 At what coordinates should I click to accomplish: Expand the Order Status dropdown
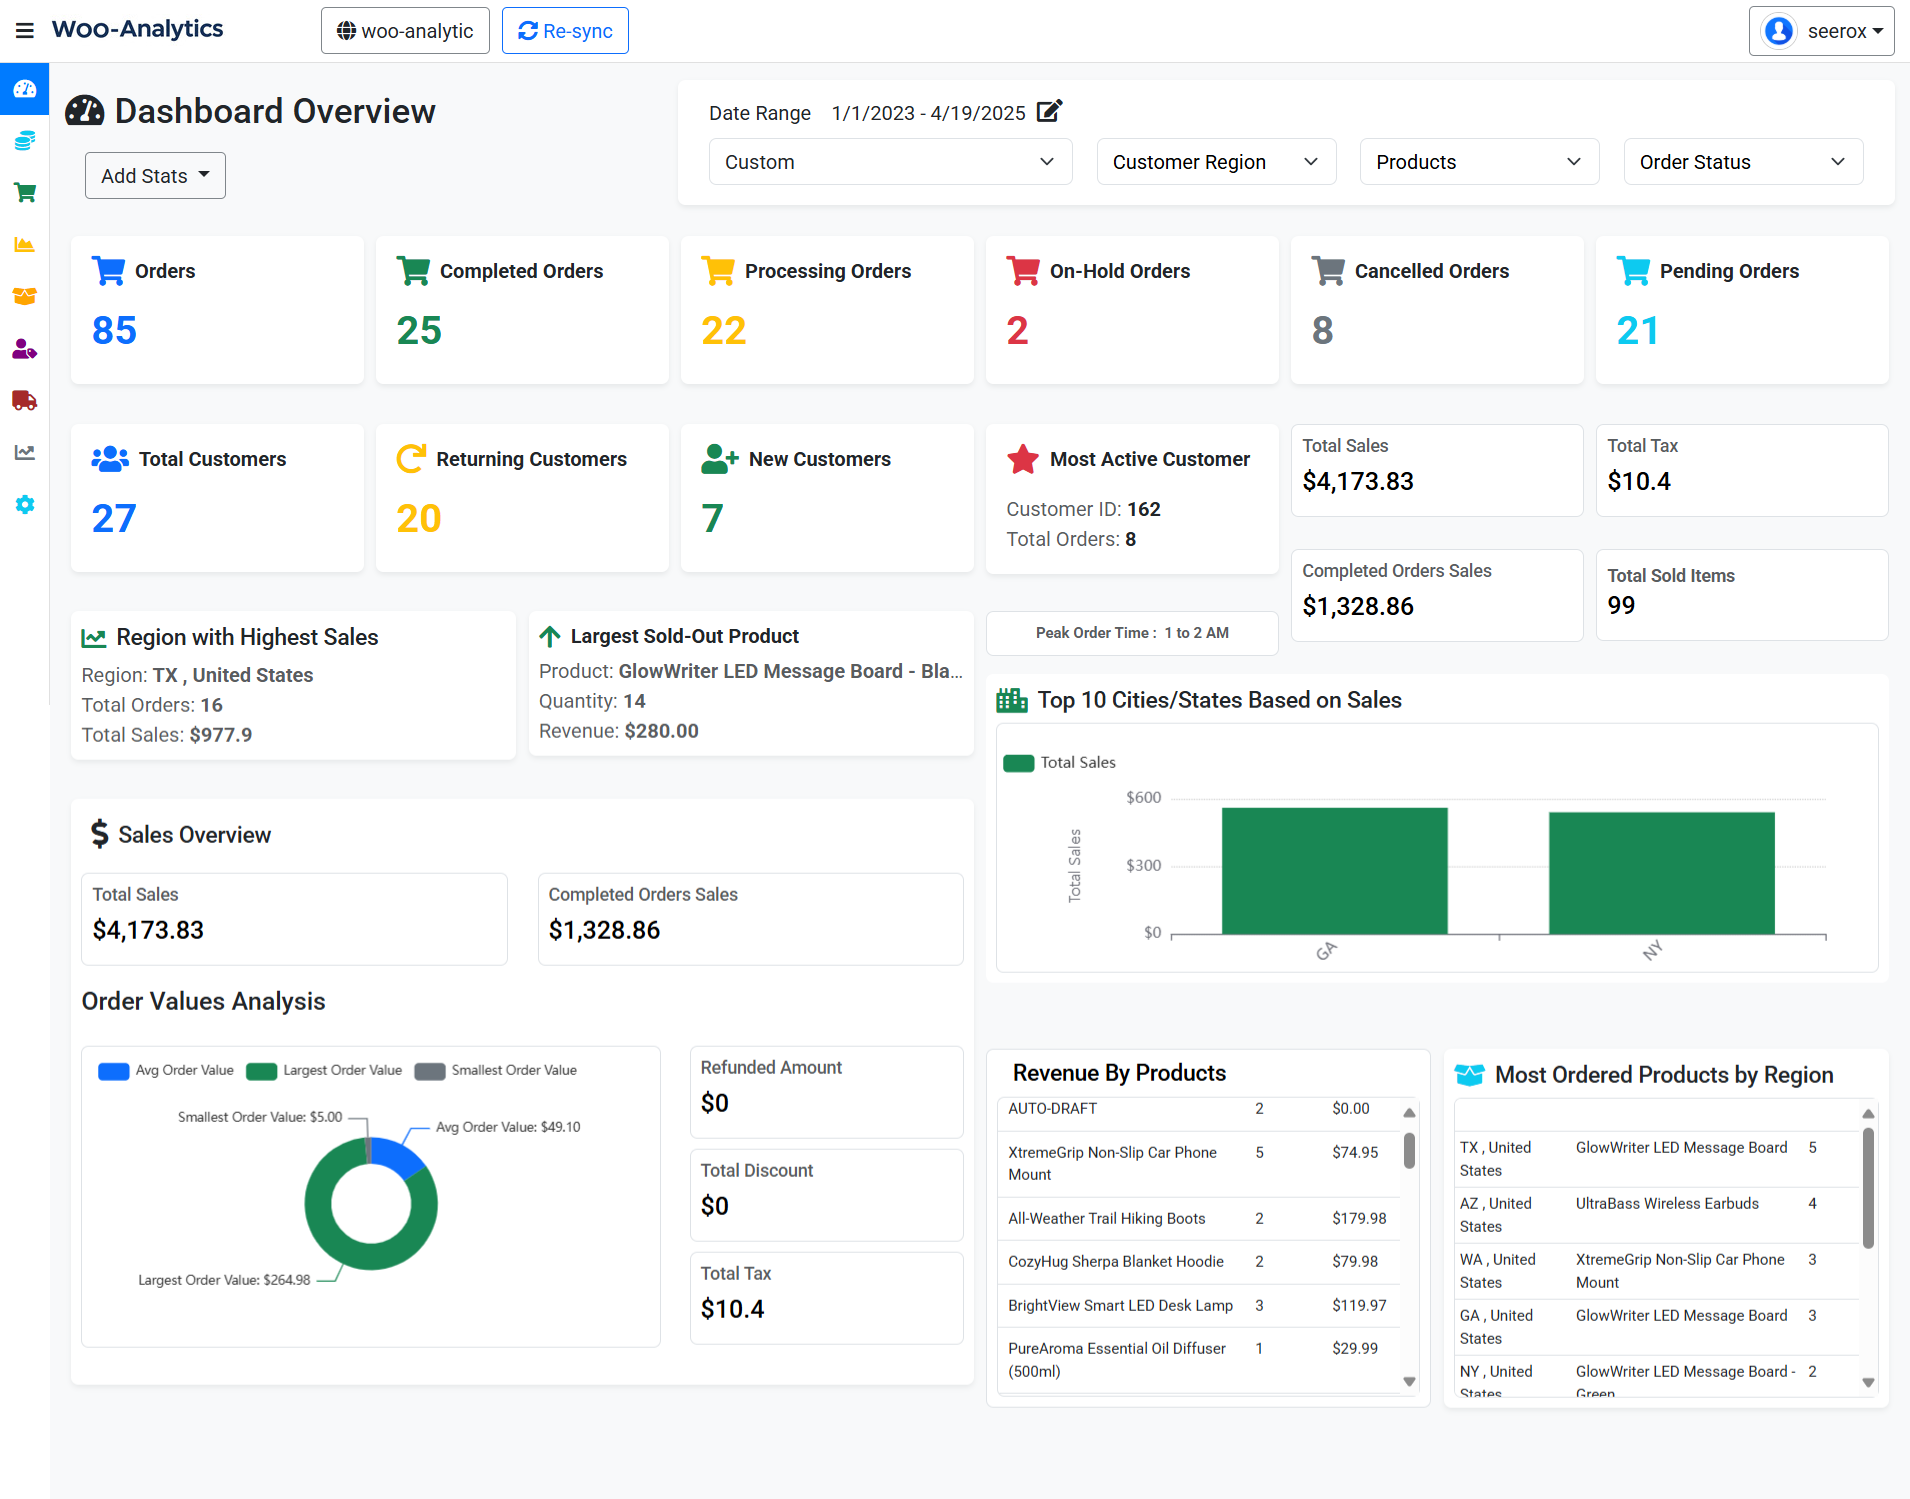click(x=1741, y=161)
